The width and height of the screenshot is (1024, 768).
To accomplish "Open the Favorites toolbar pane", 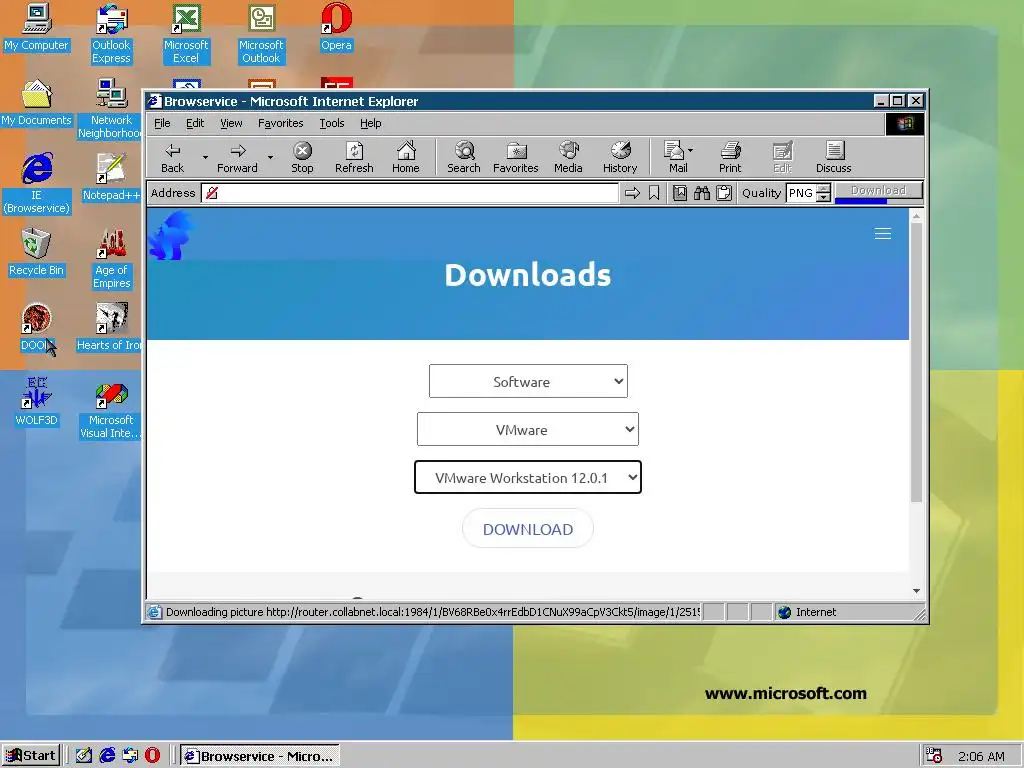I will click(515, 158).
